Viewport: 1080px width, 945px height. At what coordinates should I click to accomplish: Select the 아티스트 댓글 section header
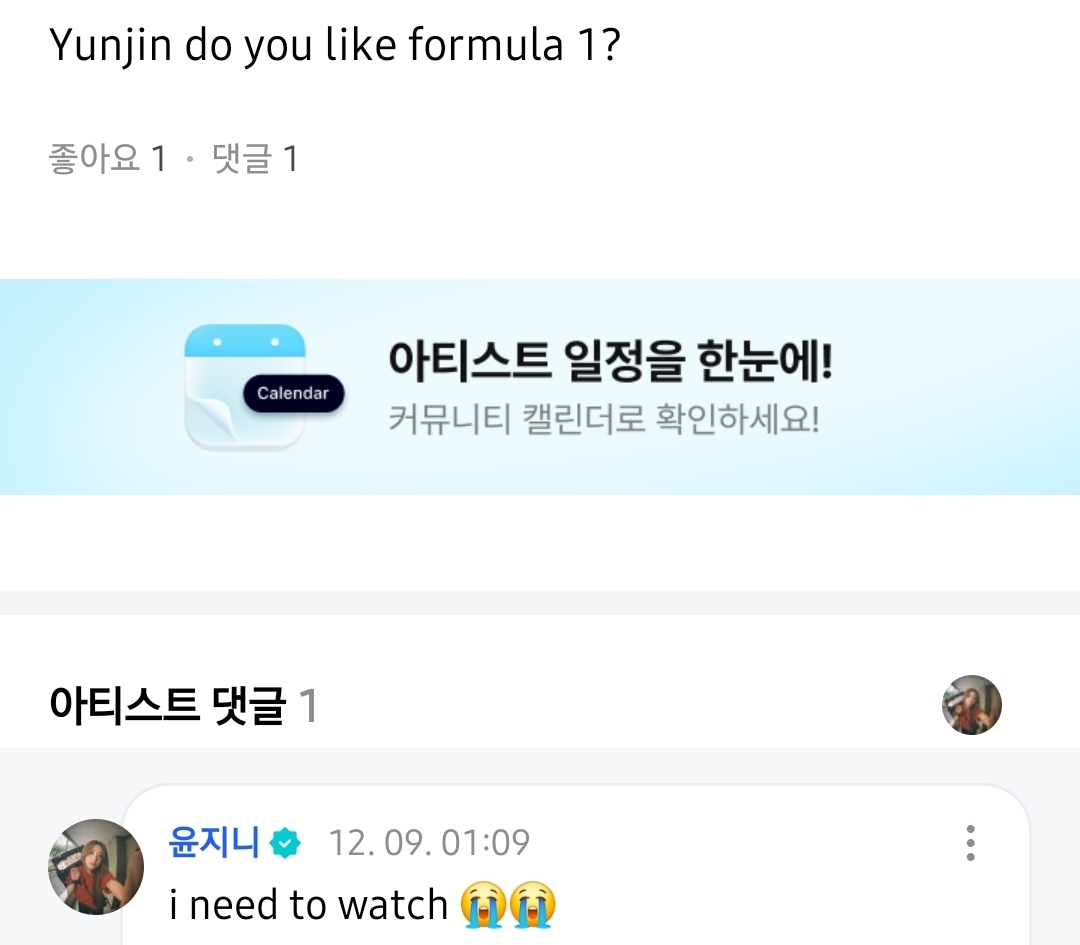click(x=167, y=706)
